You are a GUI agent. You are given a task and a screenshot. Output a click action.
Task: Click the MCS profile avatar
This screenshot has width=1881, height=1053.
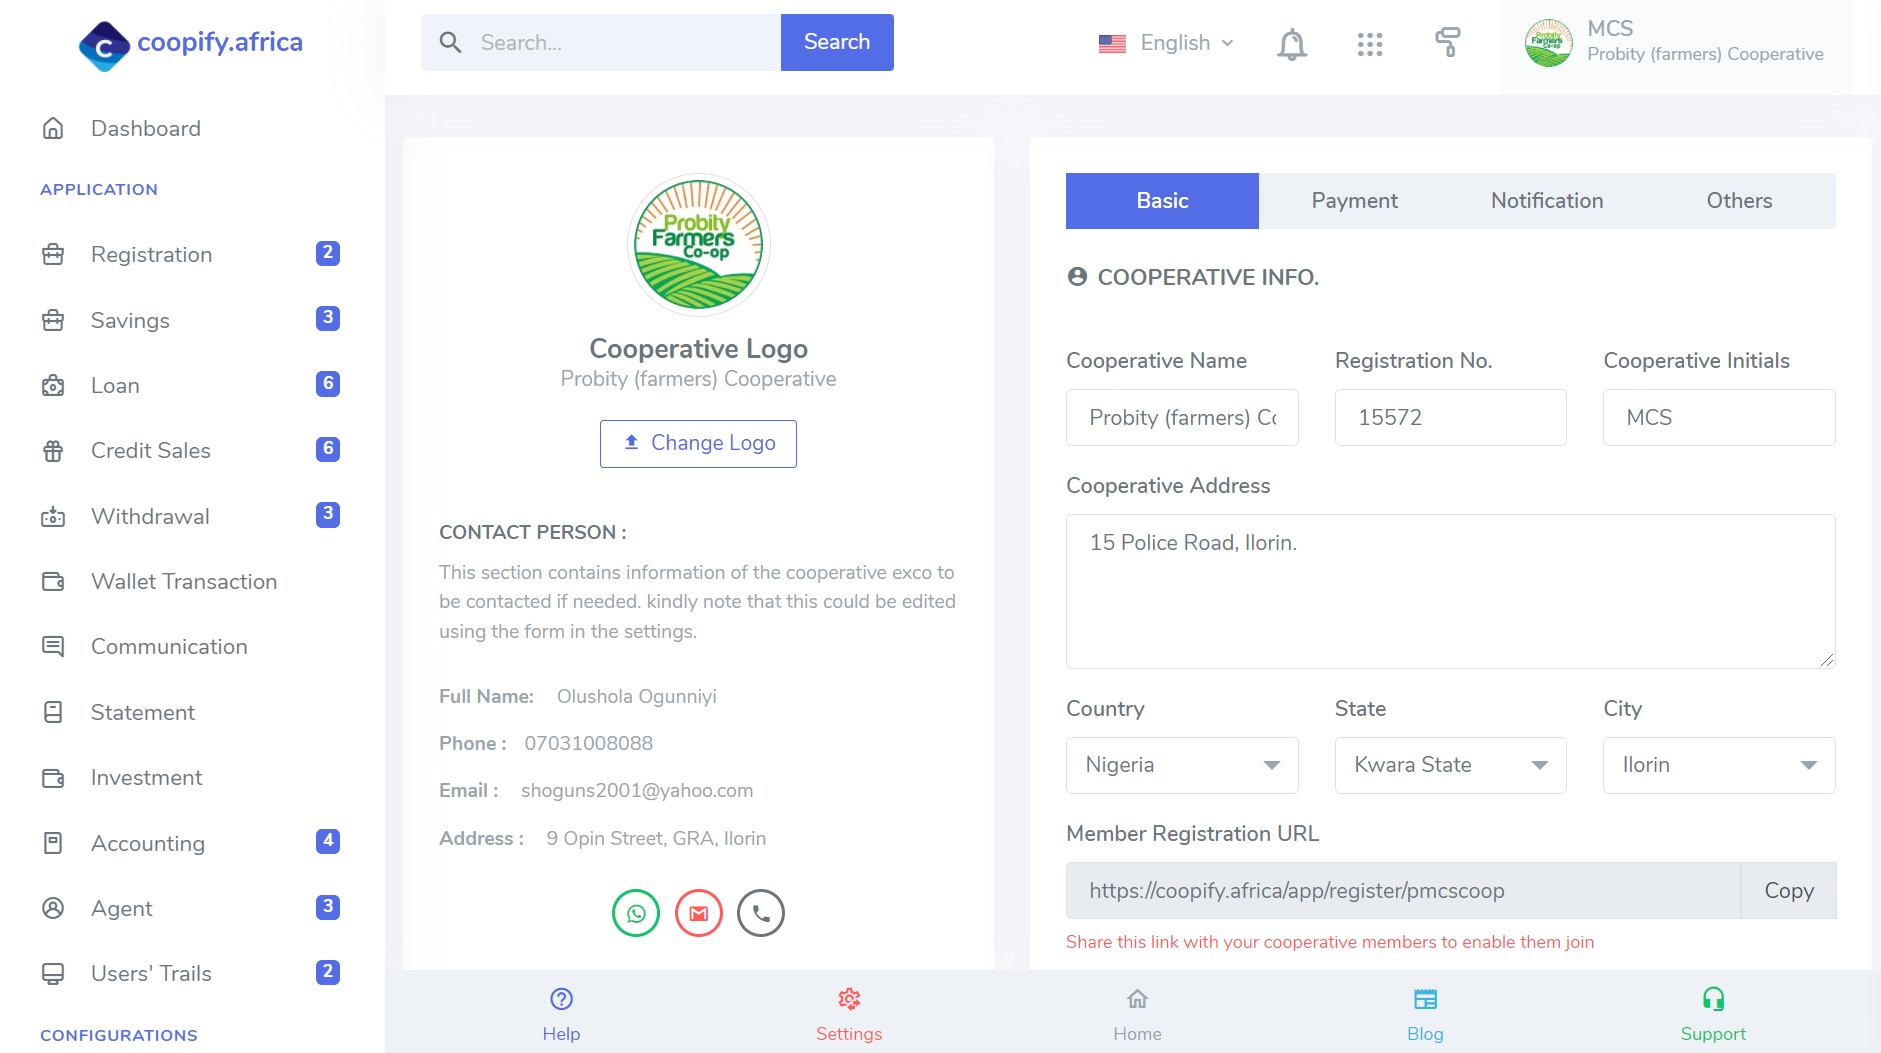coord(1548,43)
